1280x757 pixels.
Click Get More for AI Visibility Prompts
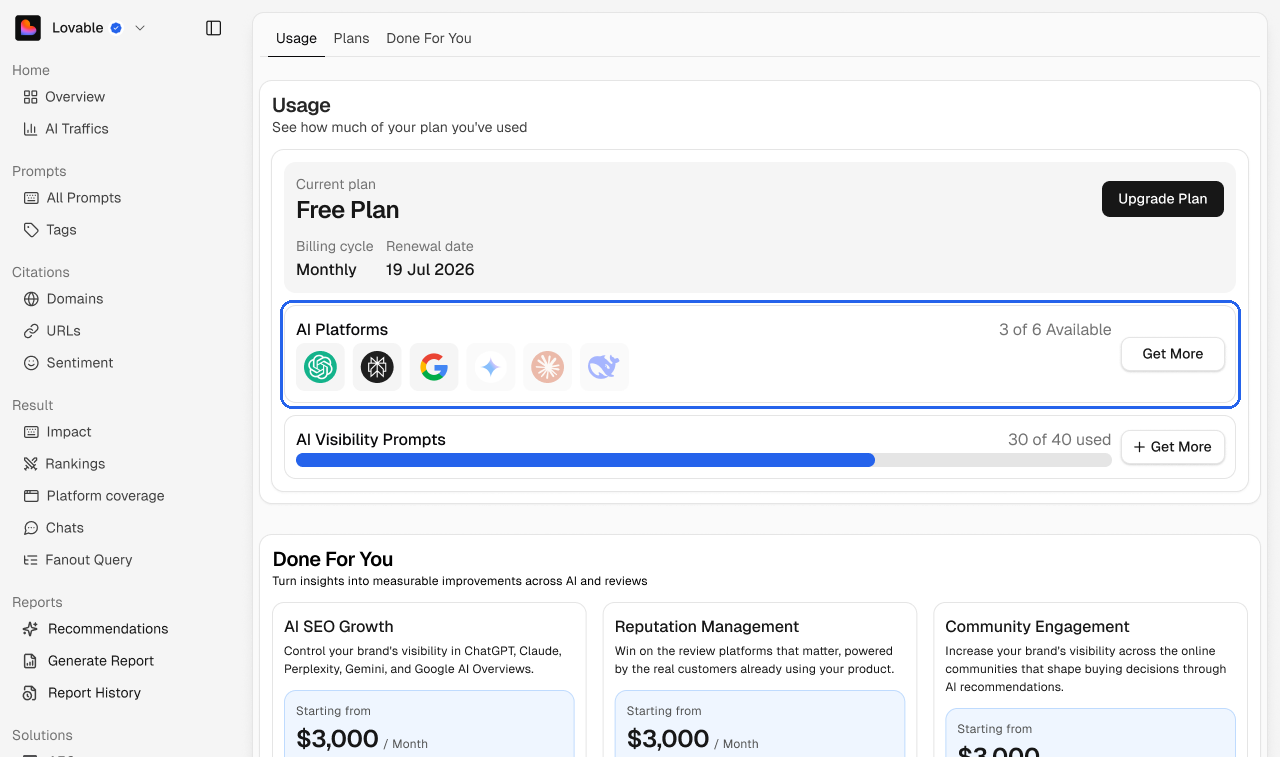coord(1173,447)
